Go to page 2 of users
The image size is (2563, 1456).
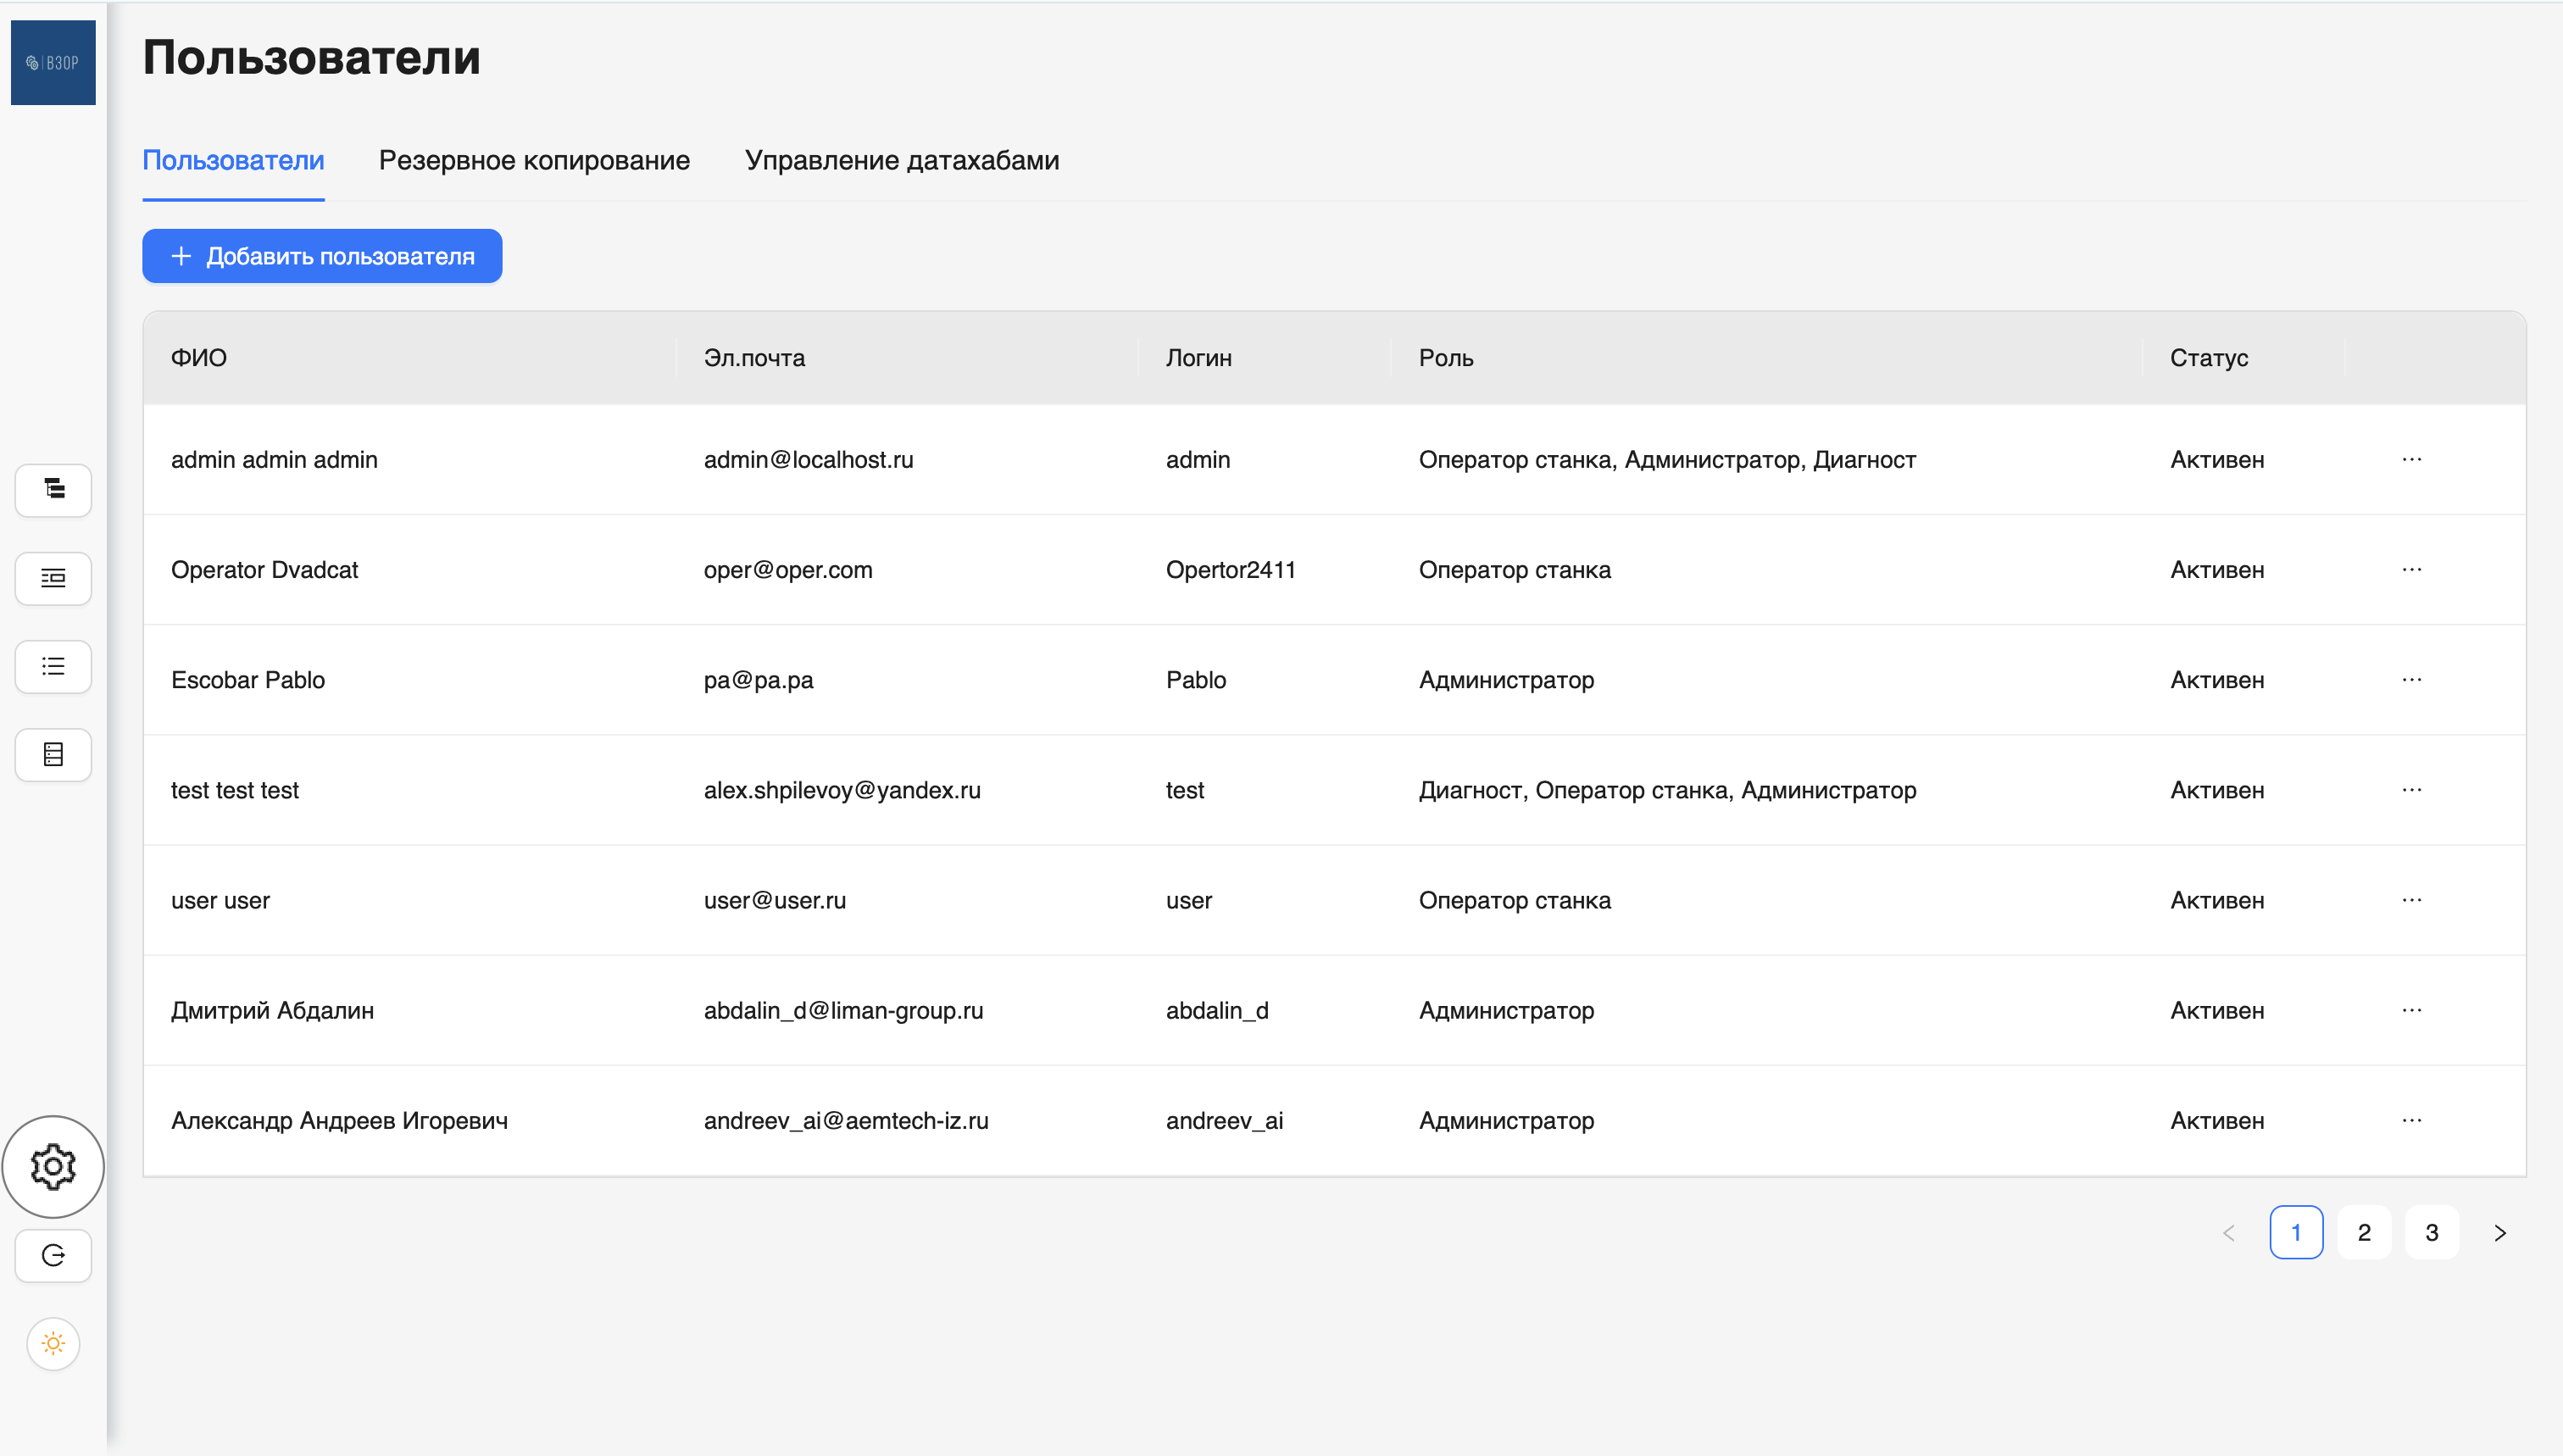point(2363,1232)
